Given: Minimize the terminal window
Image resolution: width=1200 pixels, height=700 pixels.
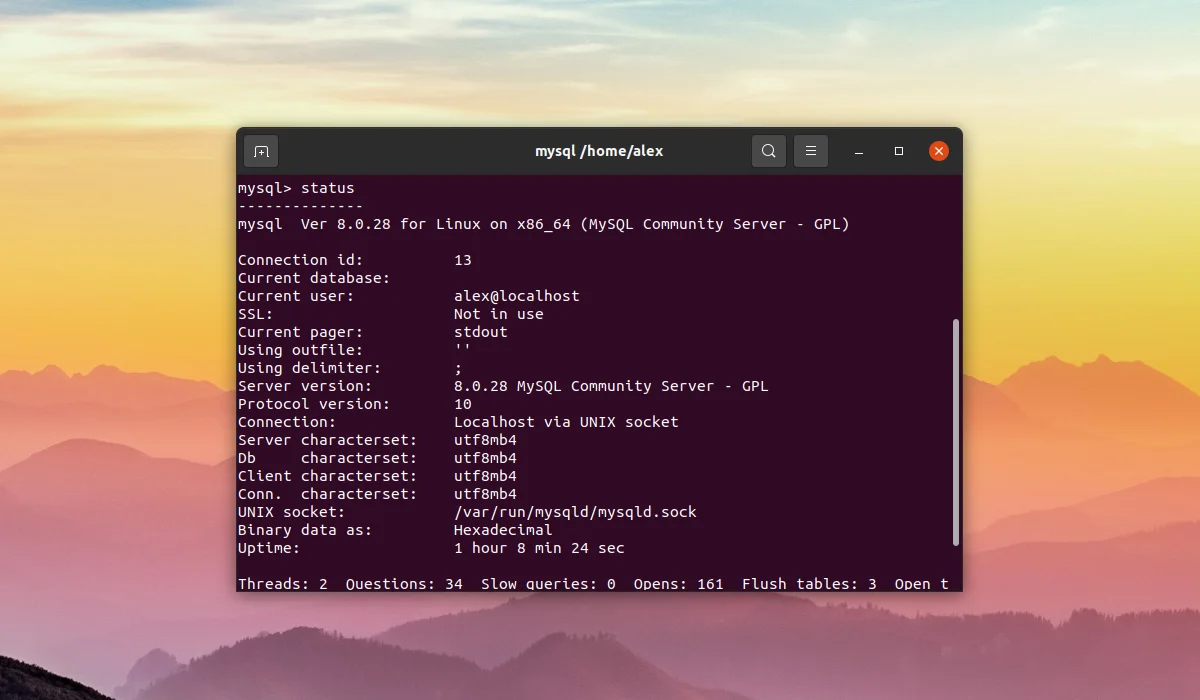Looking at the screenshot, I should (x=859, y=151).
